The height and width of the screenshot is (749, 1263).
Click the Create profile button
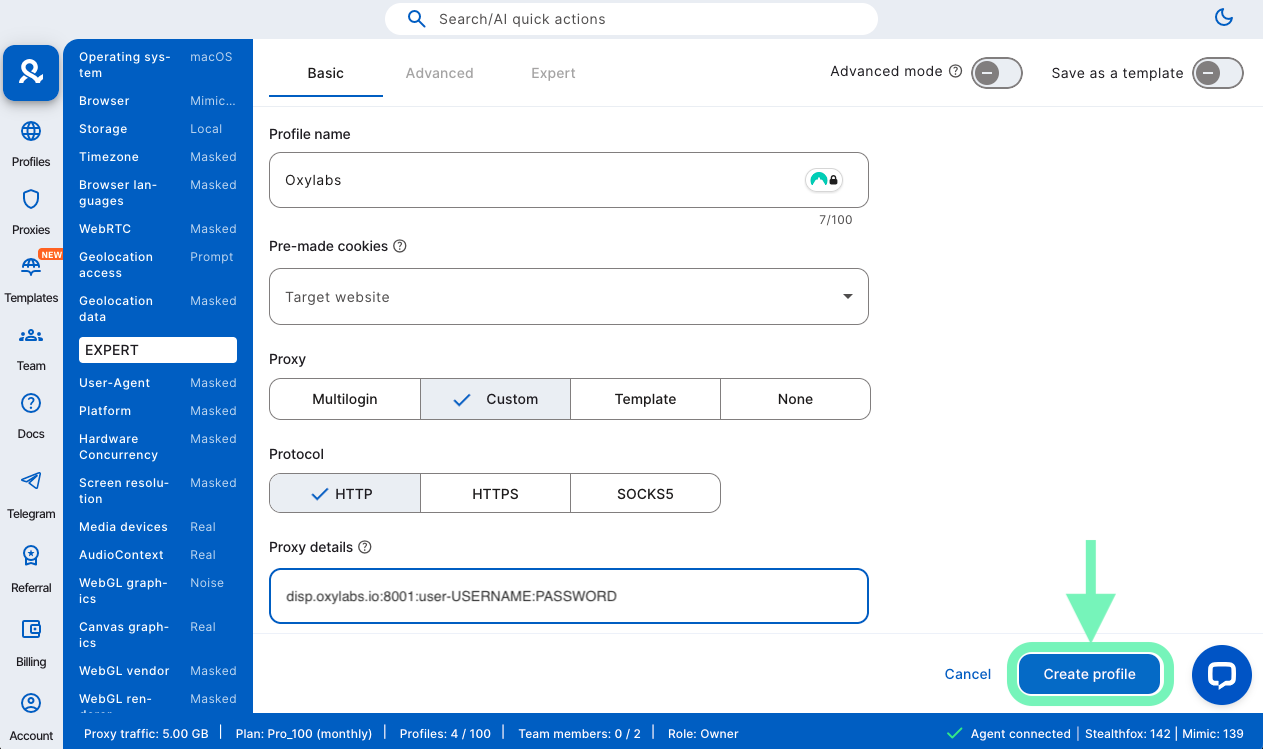coord(1089,674)
